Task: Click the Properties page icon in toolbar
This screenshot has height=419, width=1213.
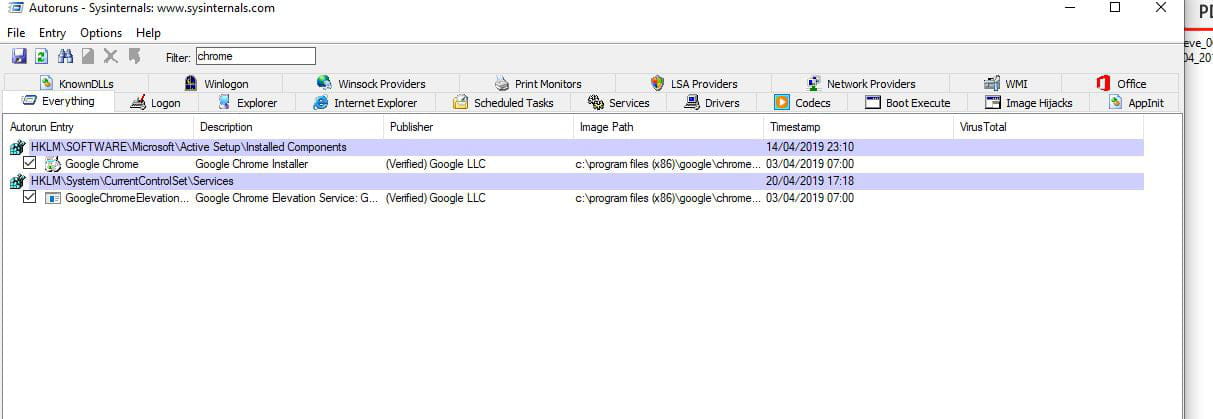Action: pos(88,56)
